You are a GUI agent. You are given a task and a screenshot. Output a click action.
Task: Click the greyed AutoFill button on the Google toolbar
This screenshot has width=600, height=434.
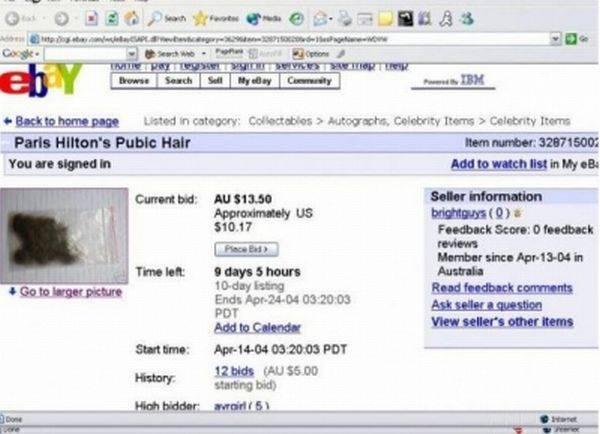(266, 54)
